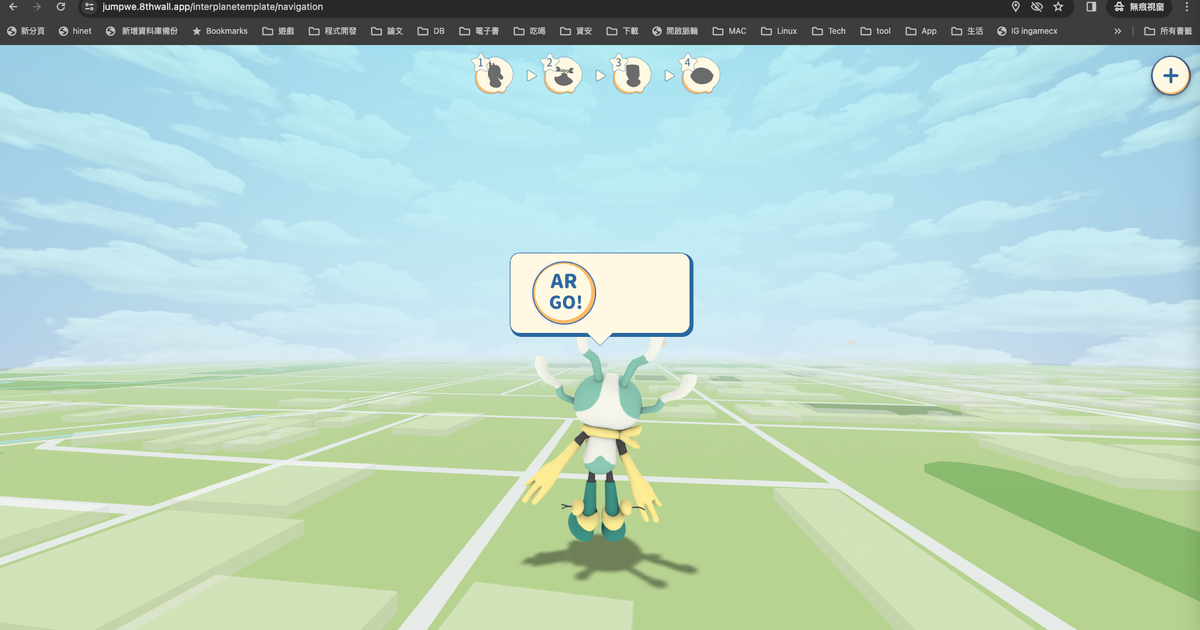The width and height of the screenshot is (1200, 630).
Task: Select stage 3 silhouette badge
Action: tap(632, 76)
